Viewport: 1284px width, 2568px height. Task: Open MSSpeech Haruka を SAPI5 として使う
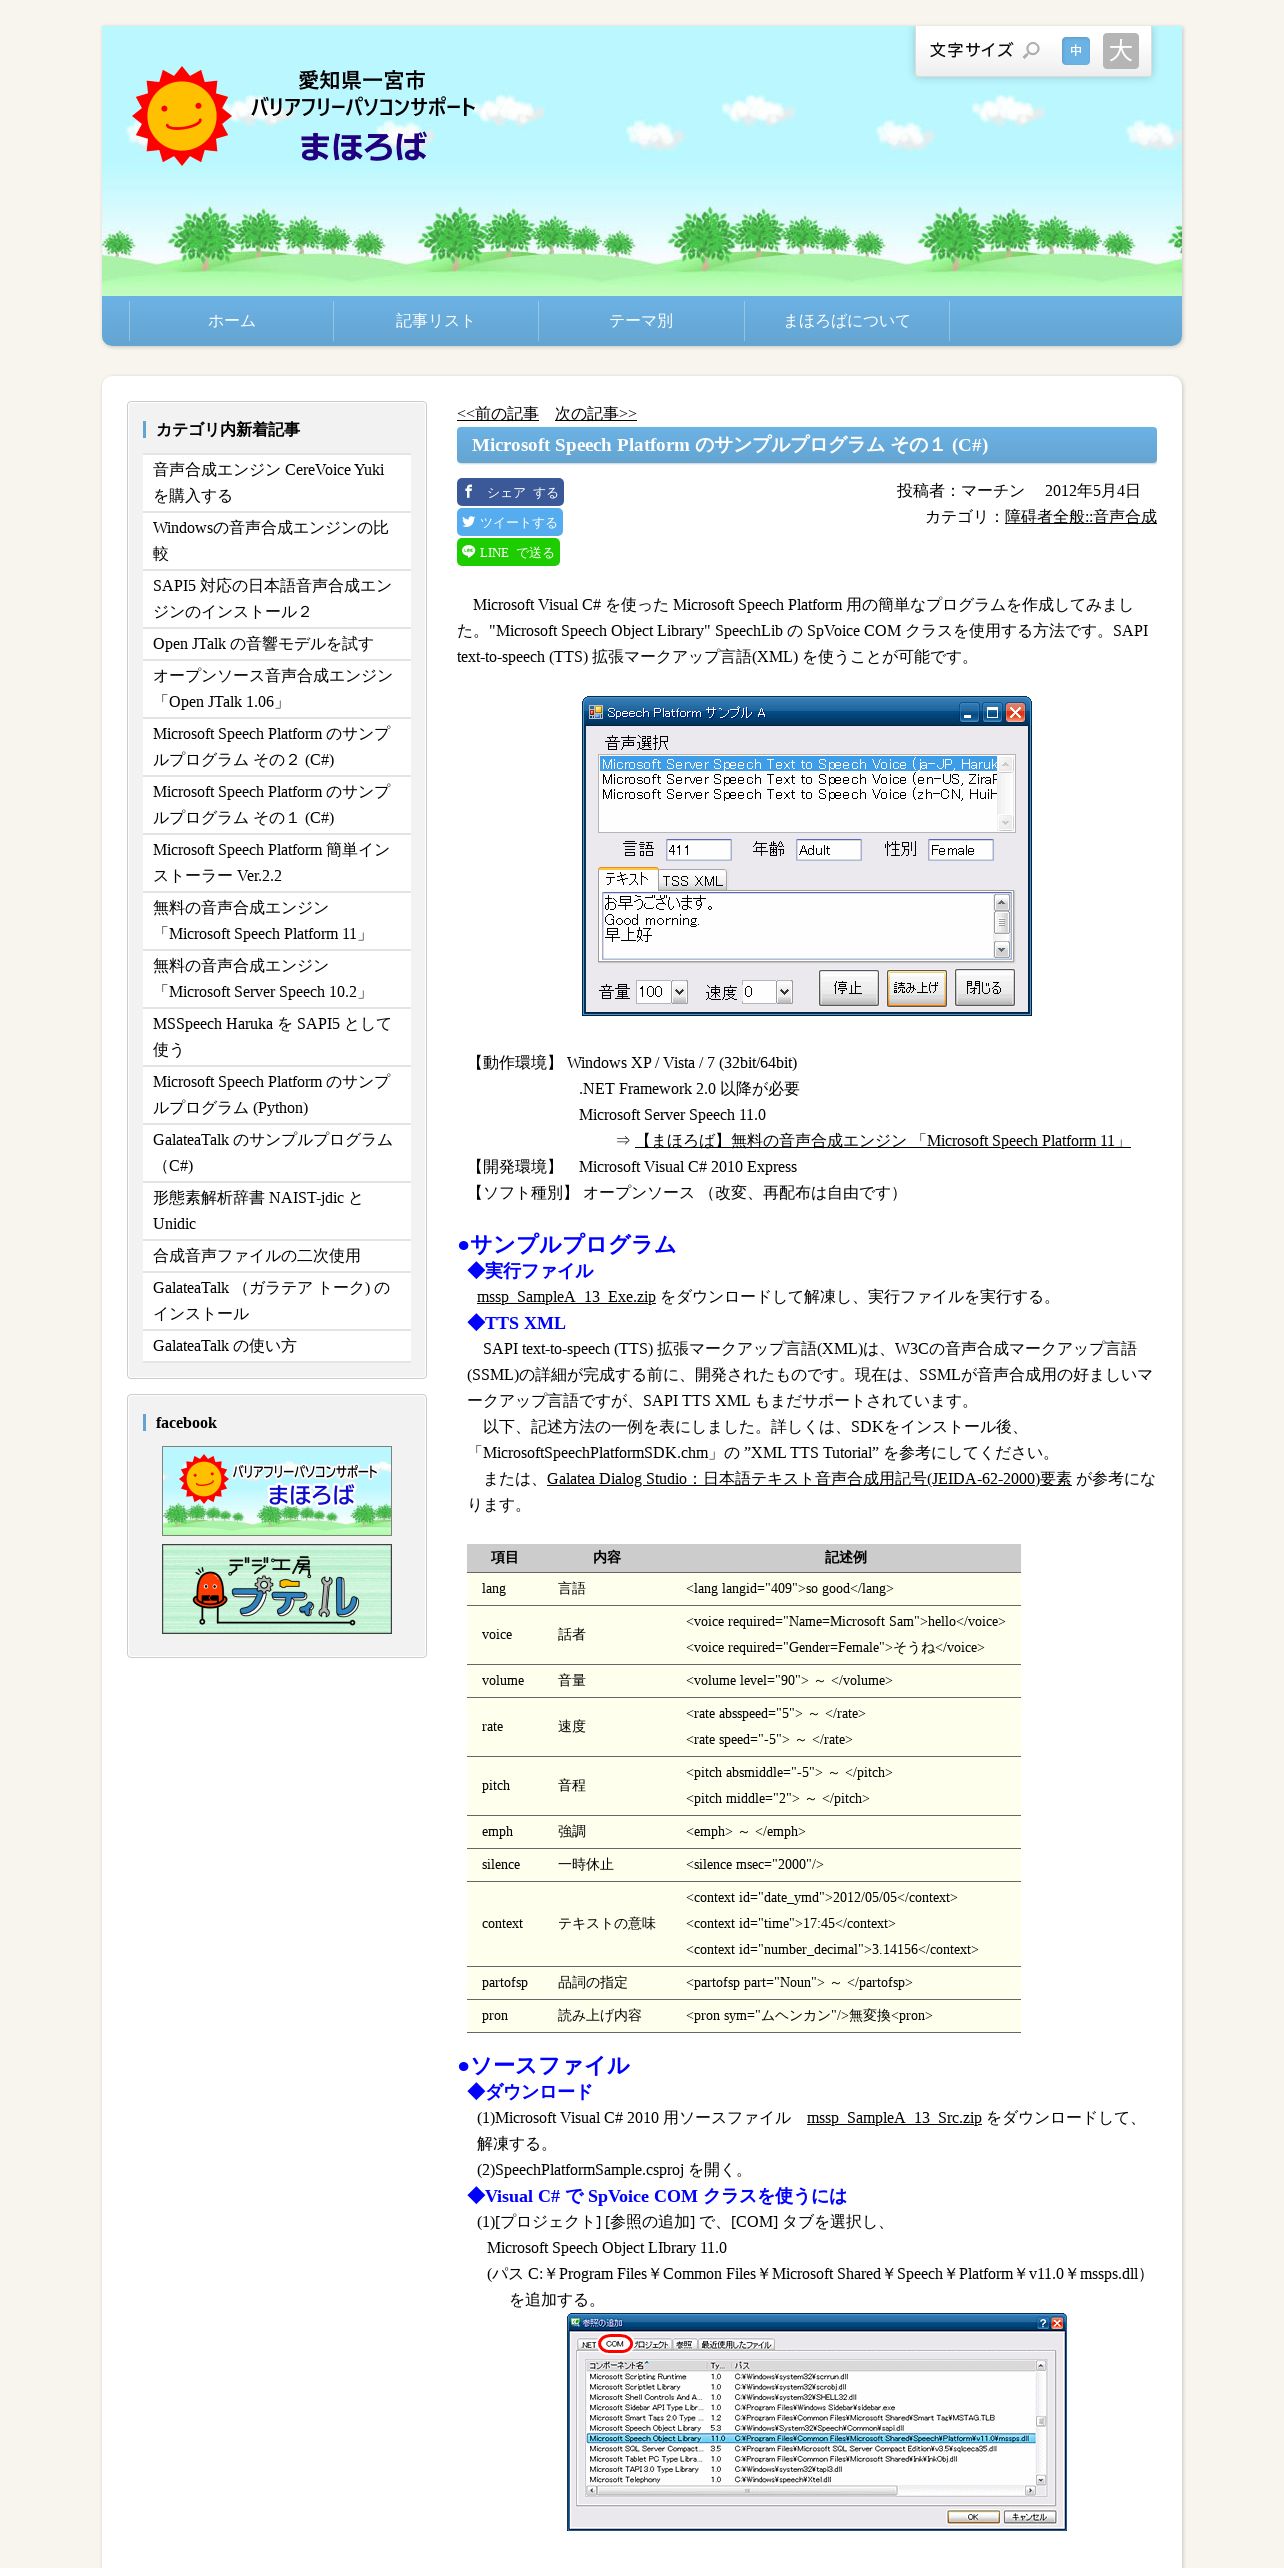click(277, 1037)
